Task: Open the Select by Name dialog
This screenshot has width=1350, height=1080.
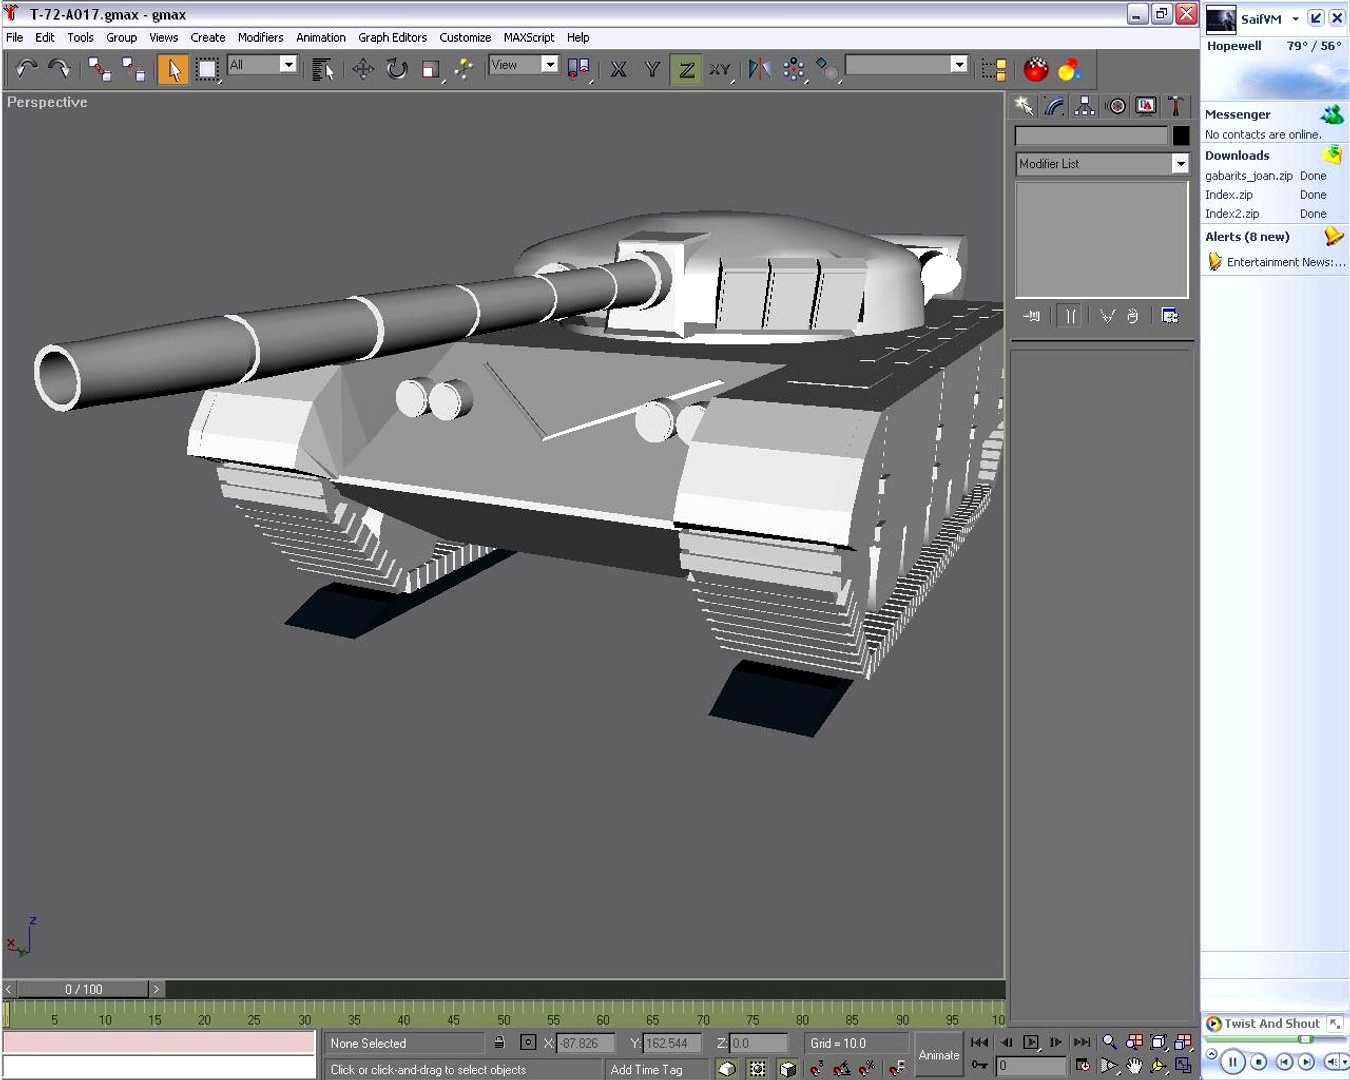Action: (x=322, y=68)
